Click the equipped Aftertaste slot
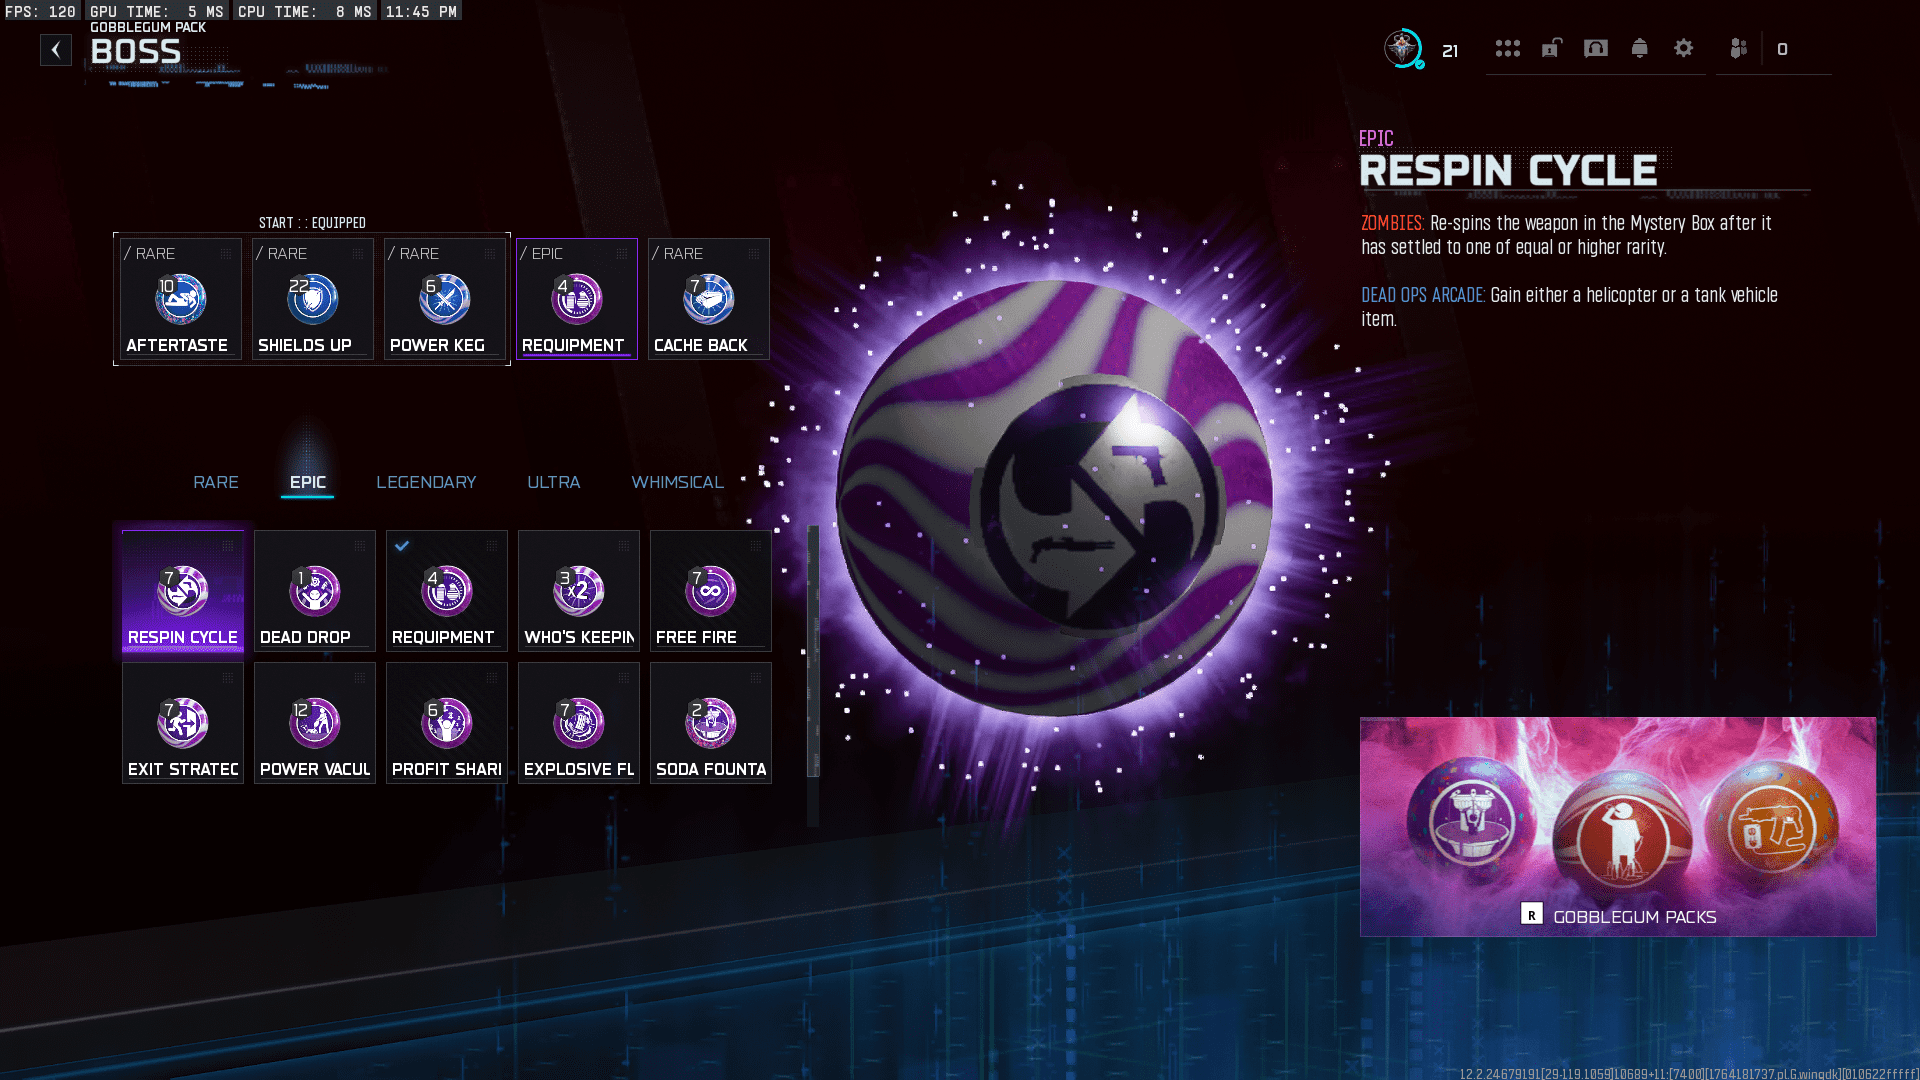Image resolution: width=1920 pixels, height=1080 pixels. click(x=180, y=300)
